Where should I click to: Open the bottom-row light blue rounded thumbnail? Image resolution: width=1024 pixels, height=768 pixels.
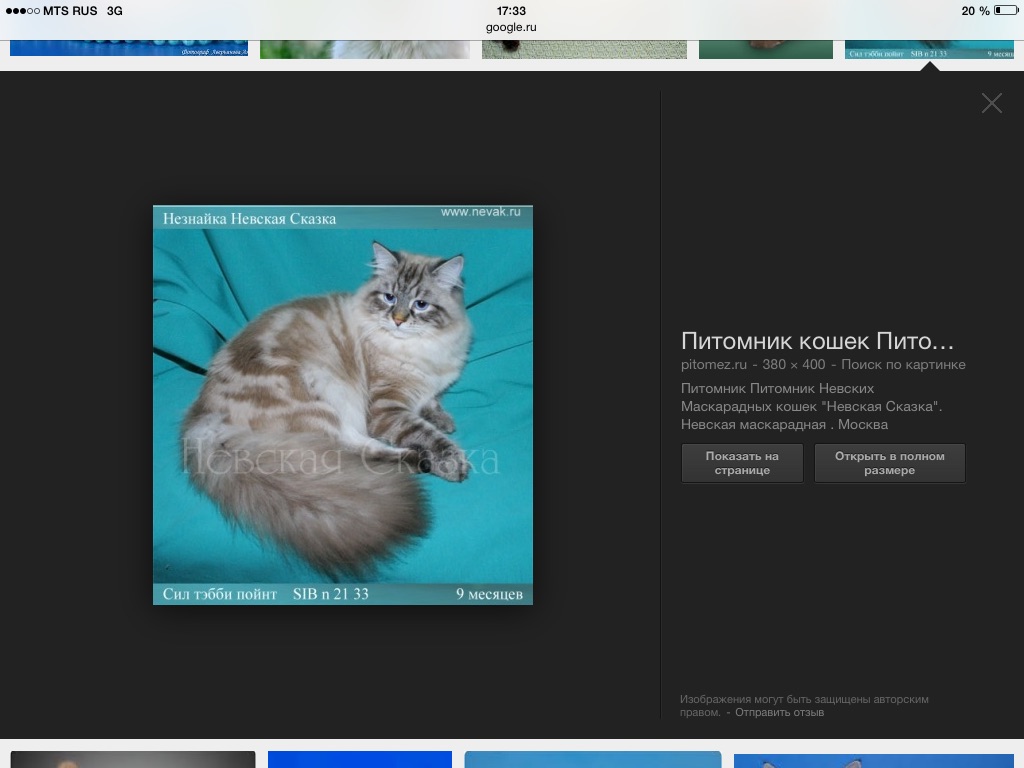click(x=592, y=759)
